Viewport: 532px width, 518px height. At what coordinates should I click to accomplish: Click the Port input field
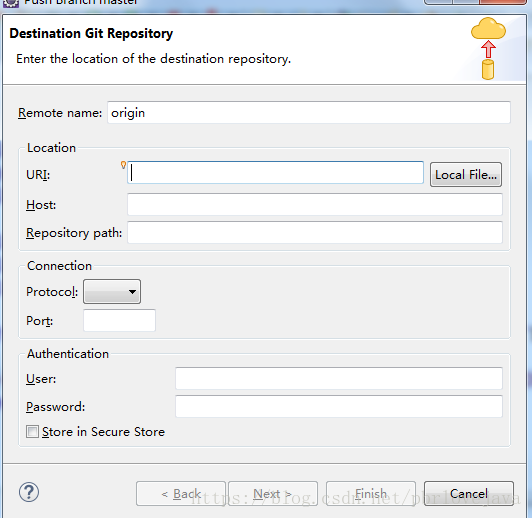119,320
